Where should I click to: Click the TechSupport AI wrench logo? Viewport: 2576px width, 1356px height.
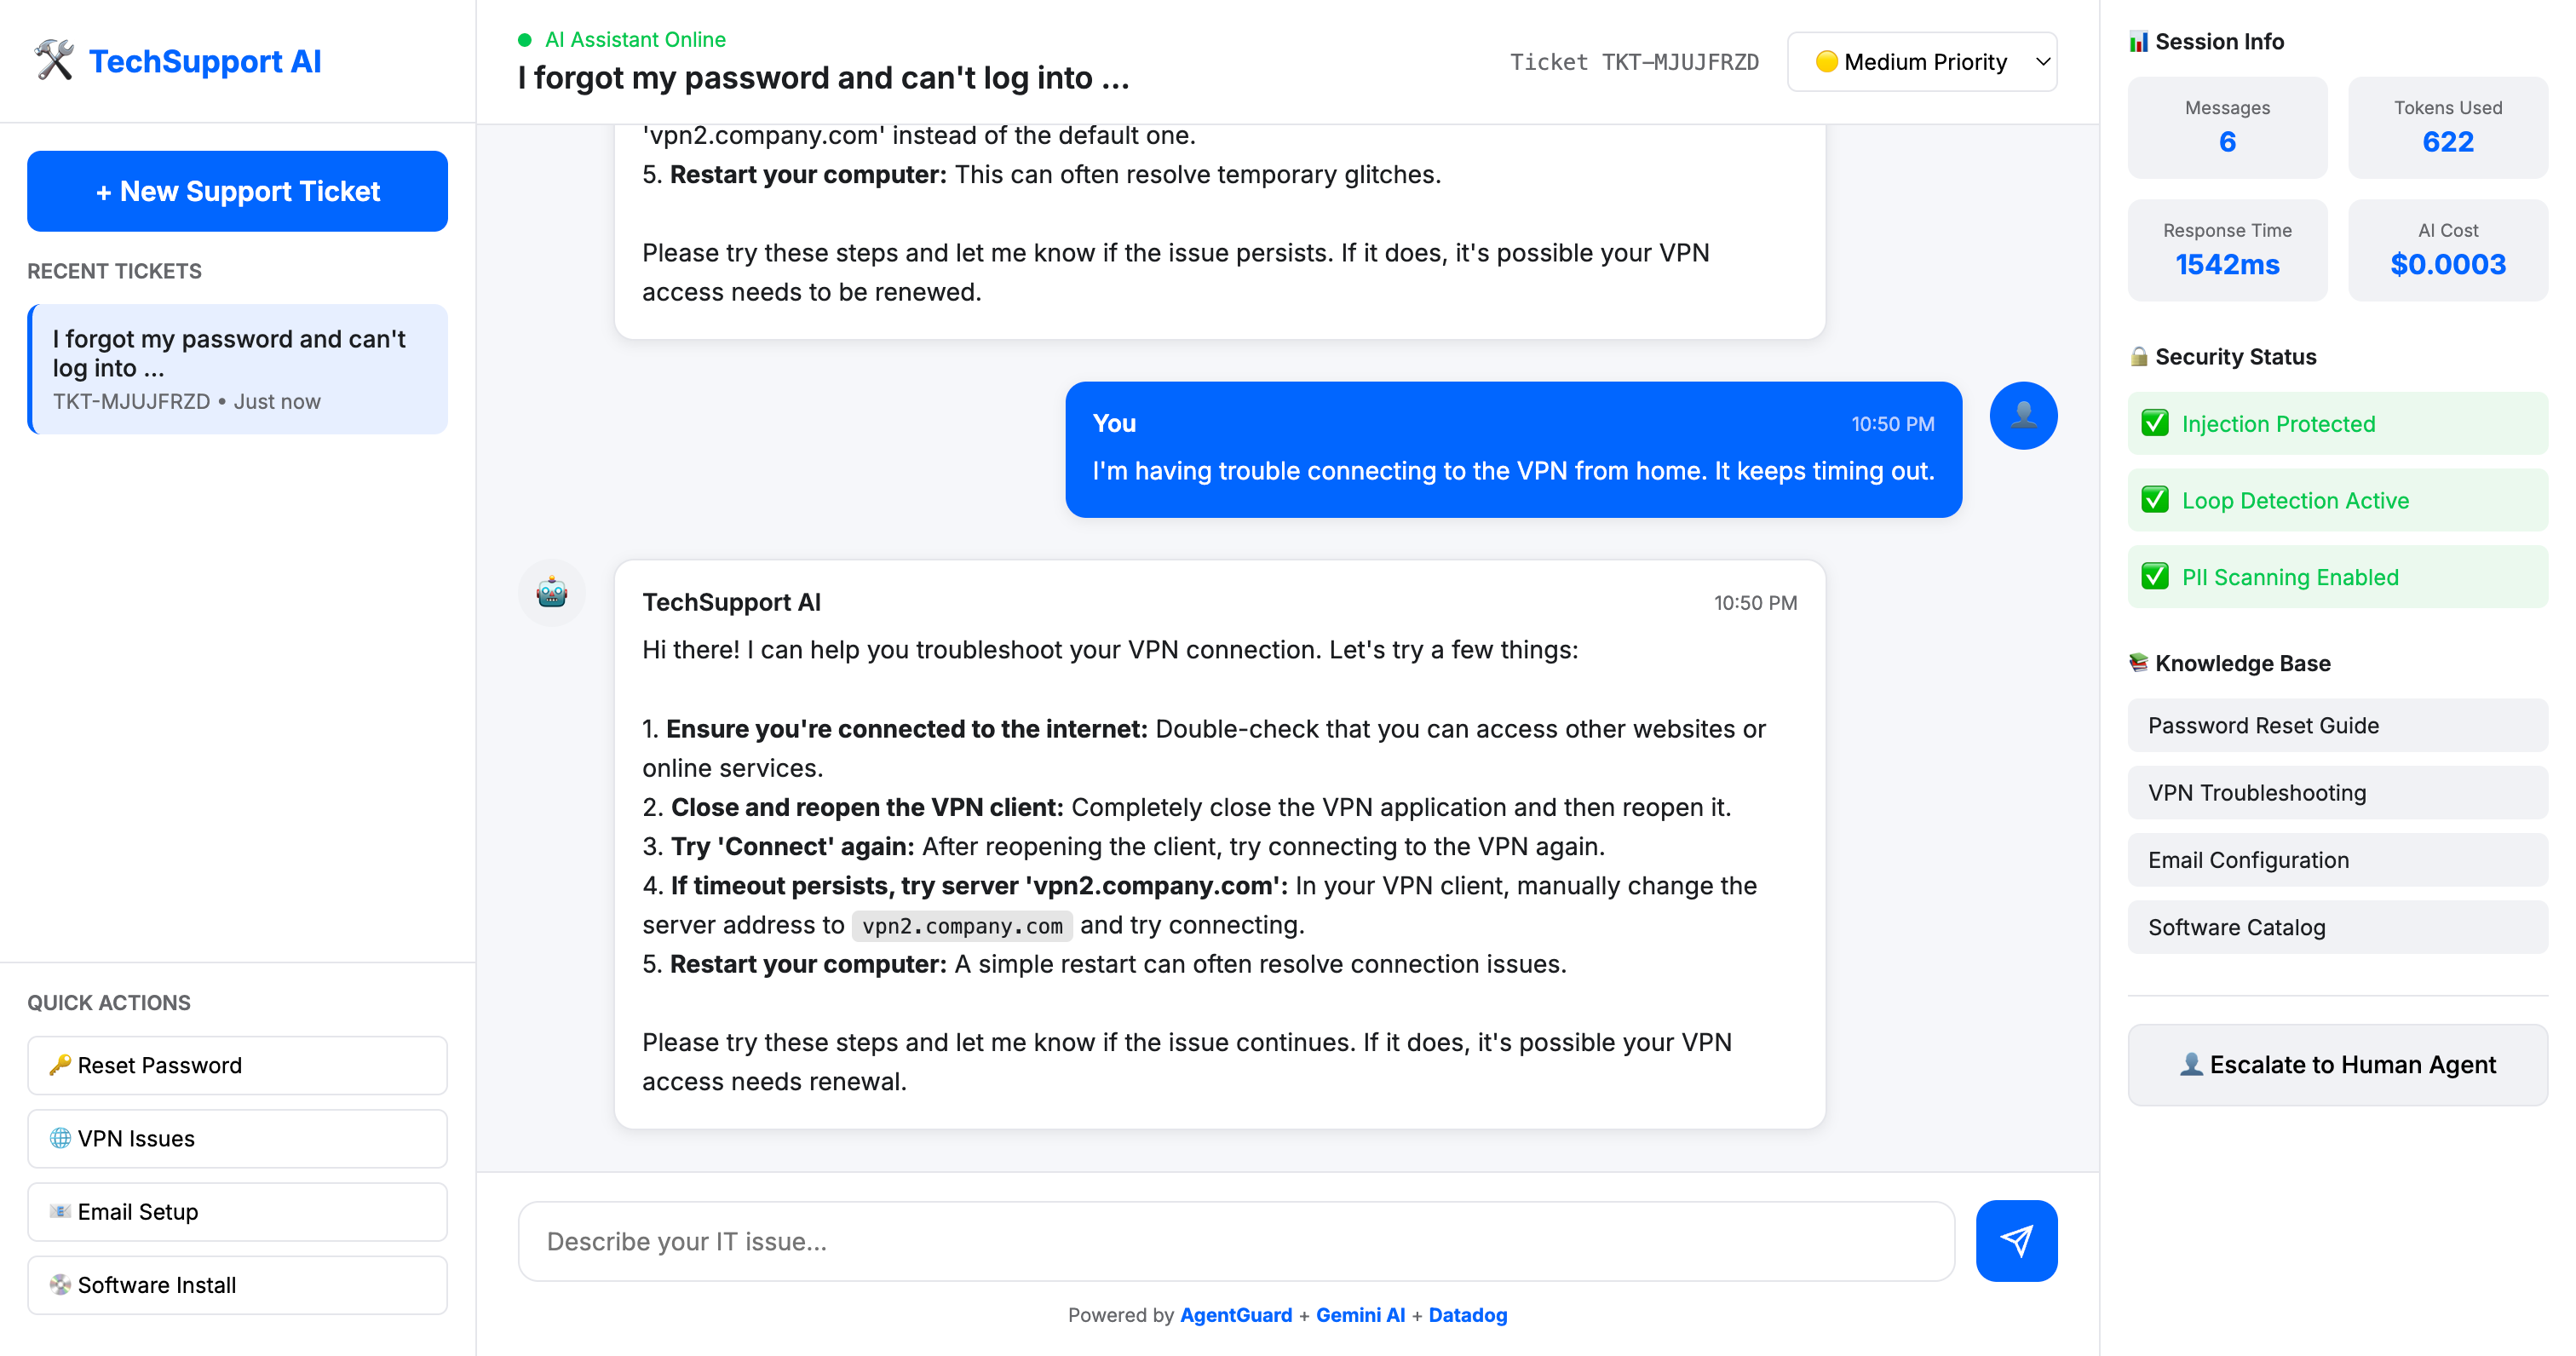pos(54,60)
